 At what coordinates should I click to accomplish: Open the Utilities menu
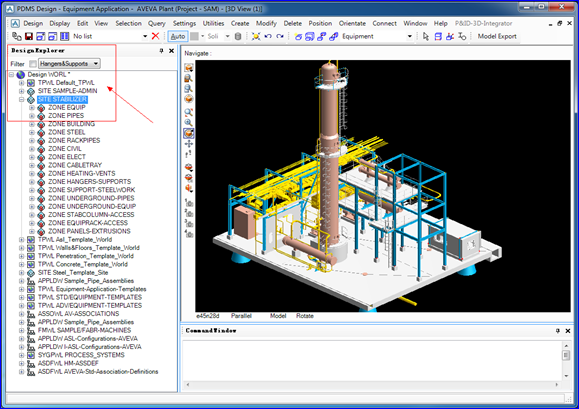click(x=213, y=23)
